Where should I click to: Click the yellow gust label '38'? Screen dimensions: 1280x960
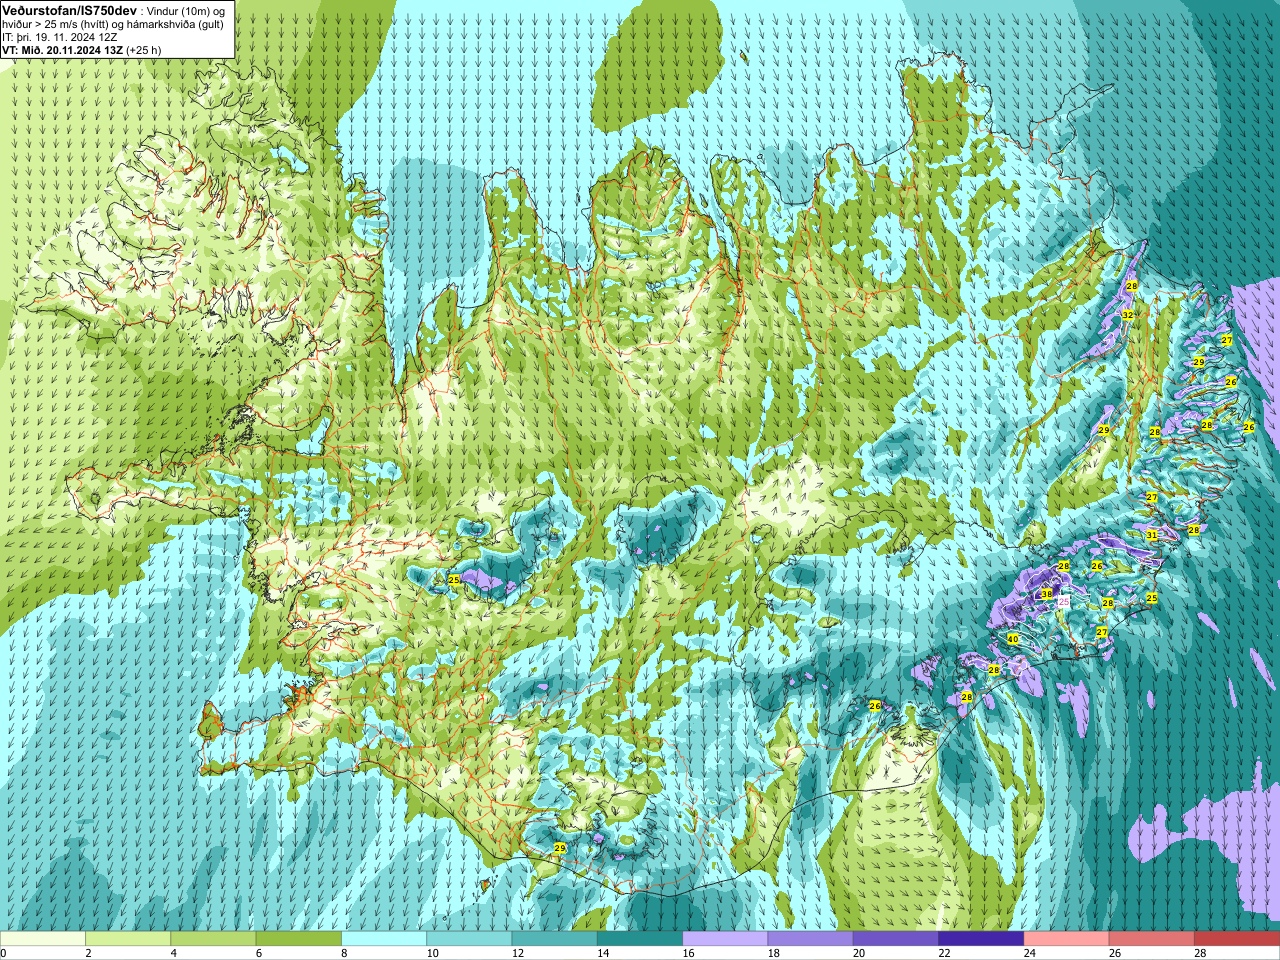[1047, 593]
